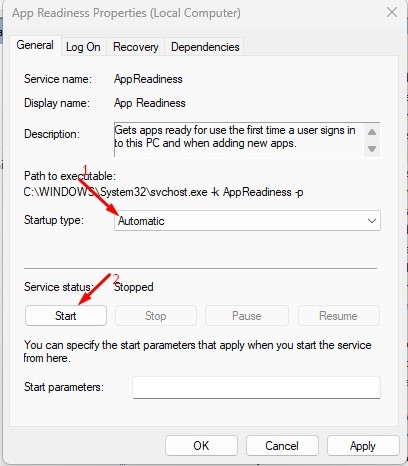Switch to the General tab
This screenshot has width=408, height=466.
35,45
